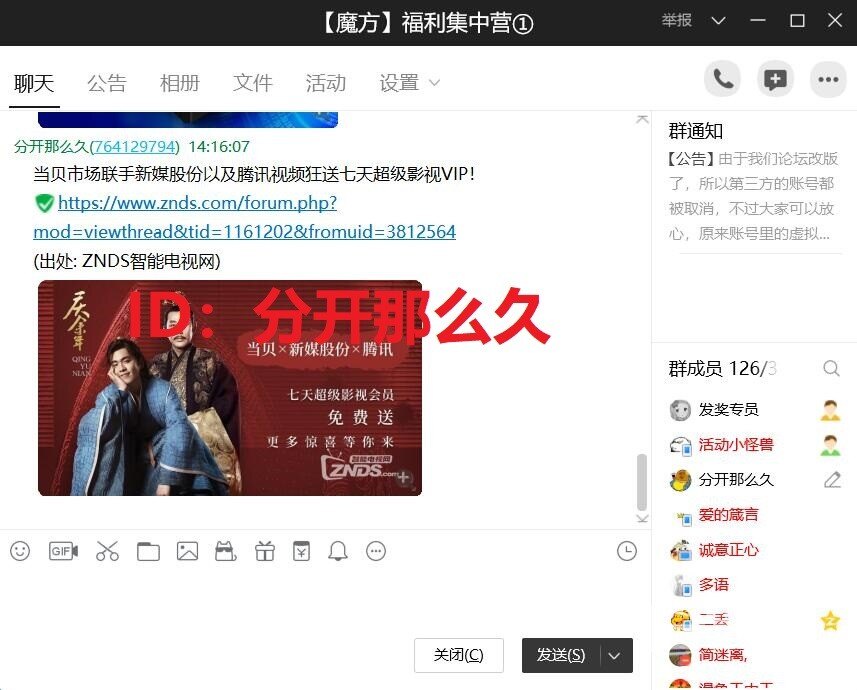Image resolution: width=857 pixels, height=690 pixels.
Task: Expand the title bar dropdown chevron
Action: (x=718, y=21)
